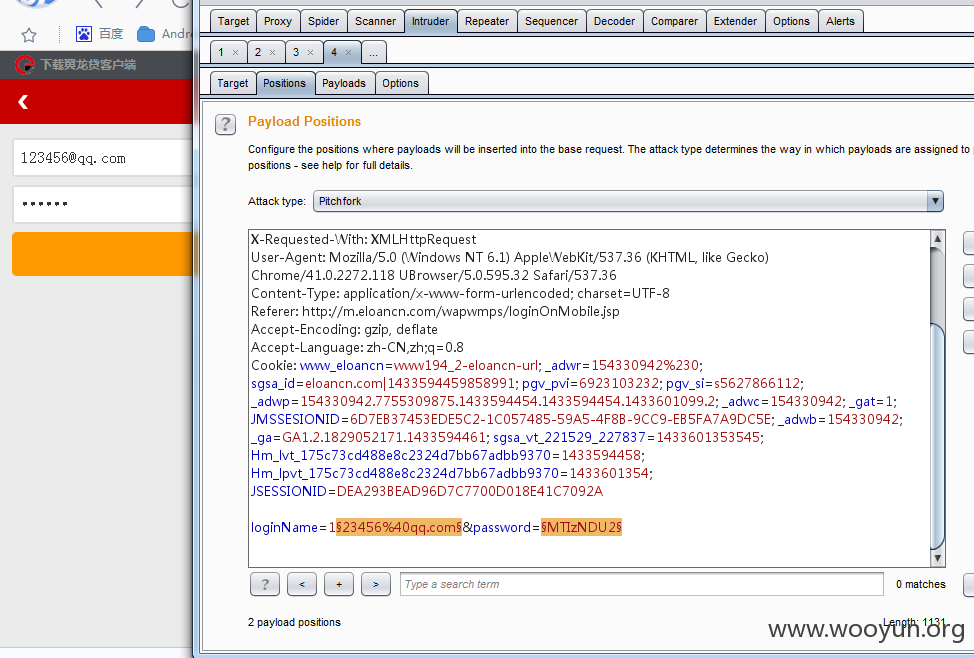Click scroll down arrow in request editor

click(x=937, y=559)
